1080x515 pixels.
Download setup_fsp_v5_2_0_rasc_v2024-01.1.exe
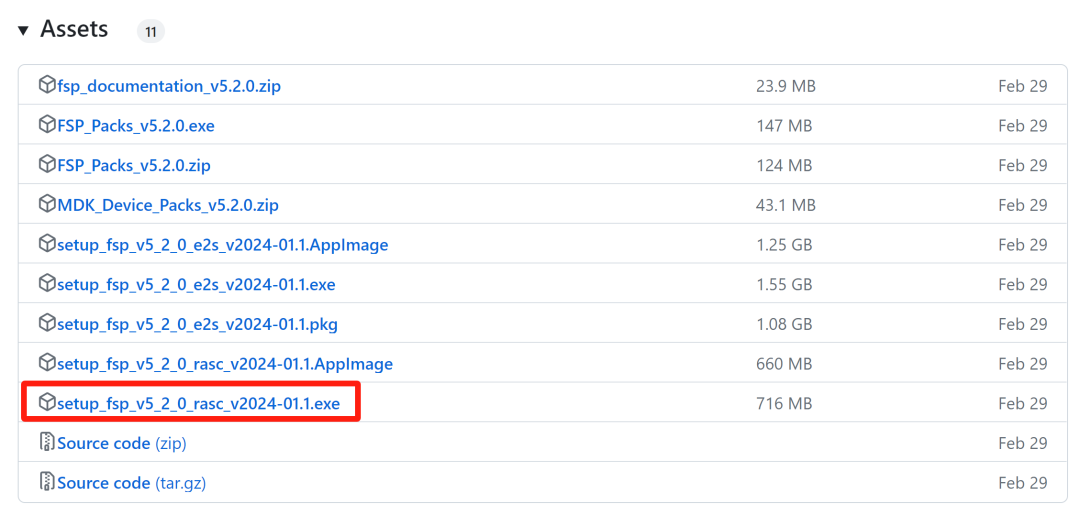point(198,404)
